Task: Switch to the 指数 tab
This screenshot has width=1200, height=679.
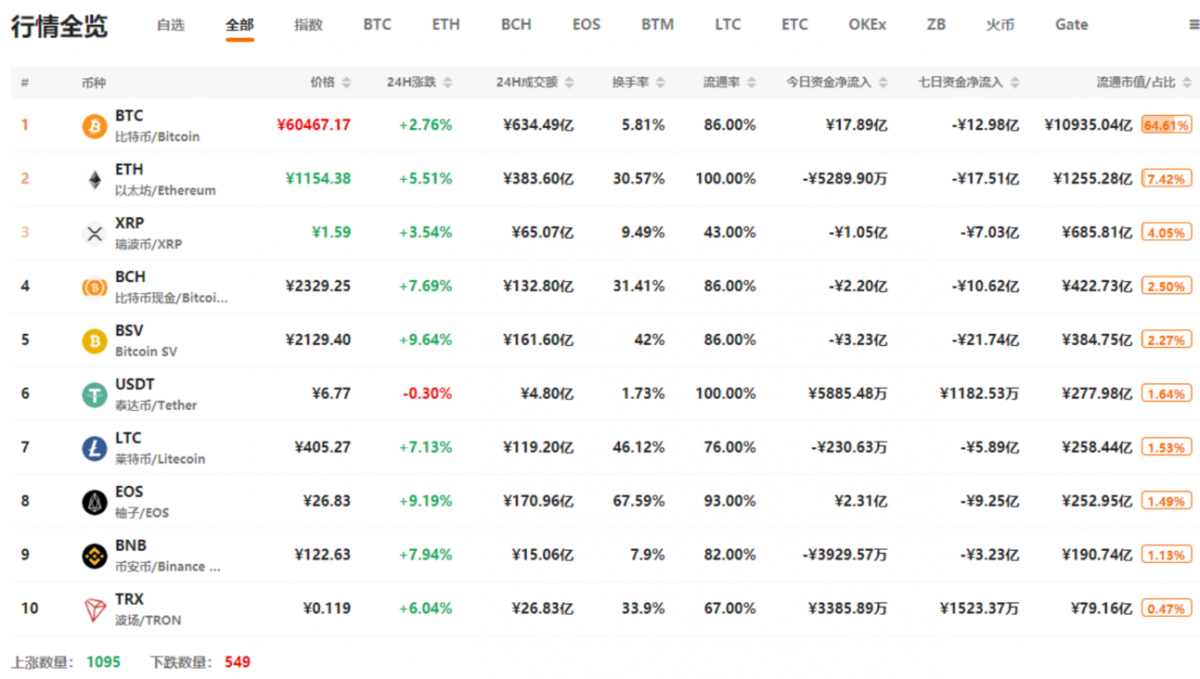Action: click(308, 25)
